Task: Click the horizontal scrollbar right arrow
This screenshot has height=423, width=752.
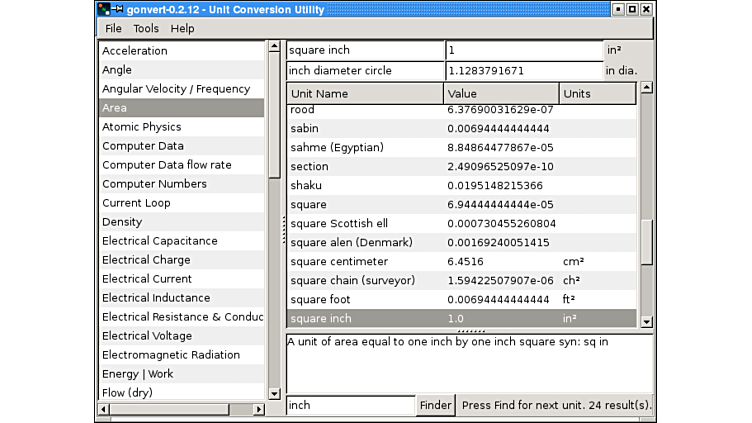Action: (x=260, y=409)
